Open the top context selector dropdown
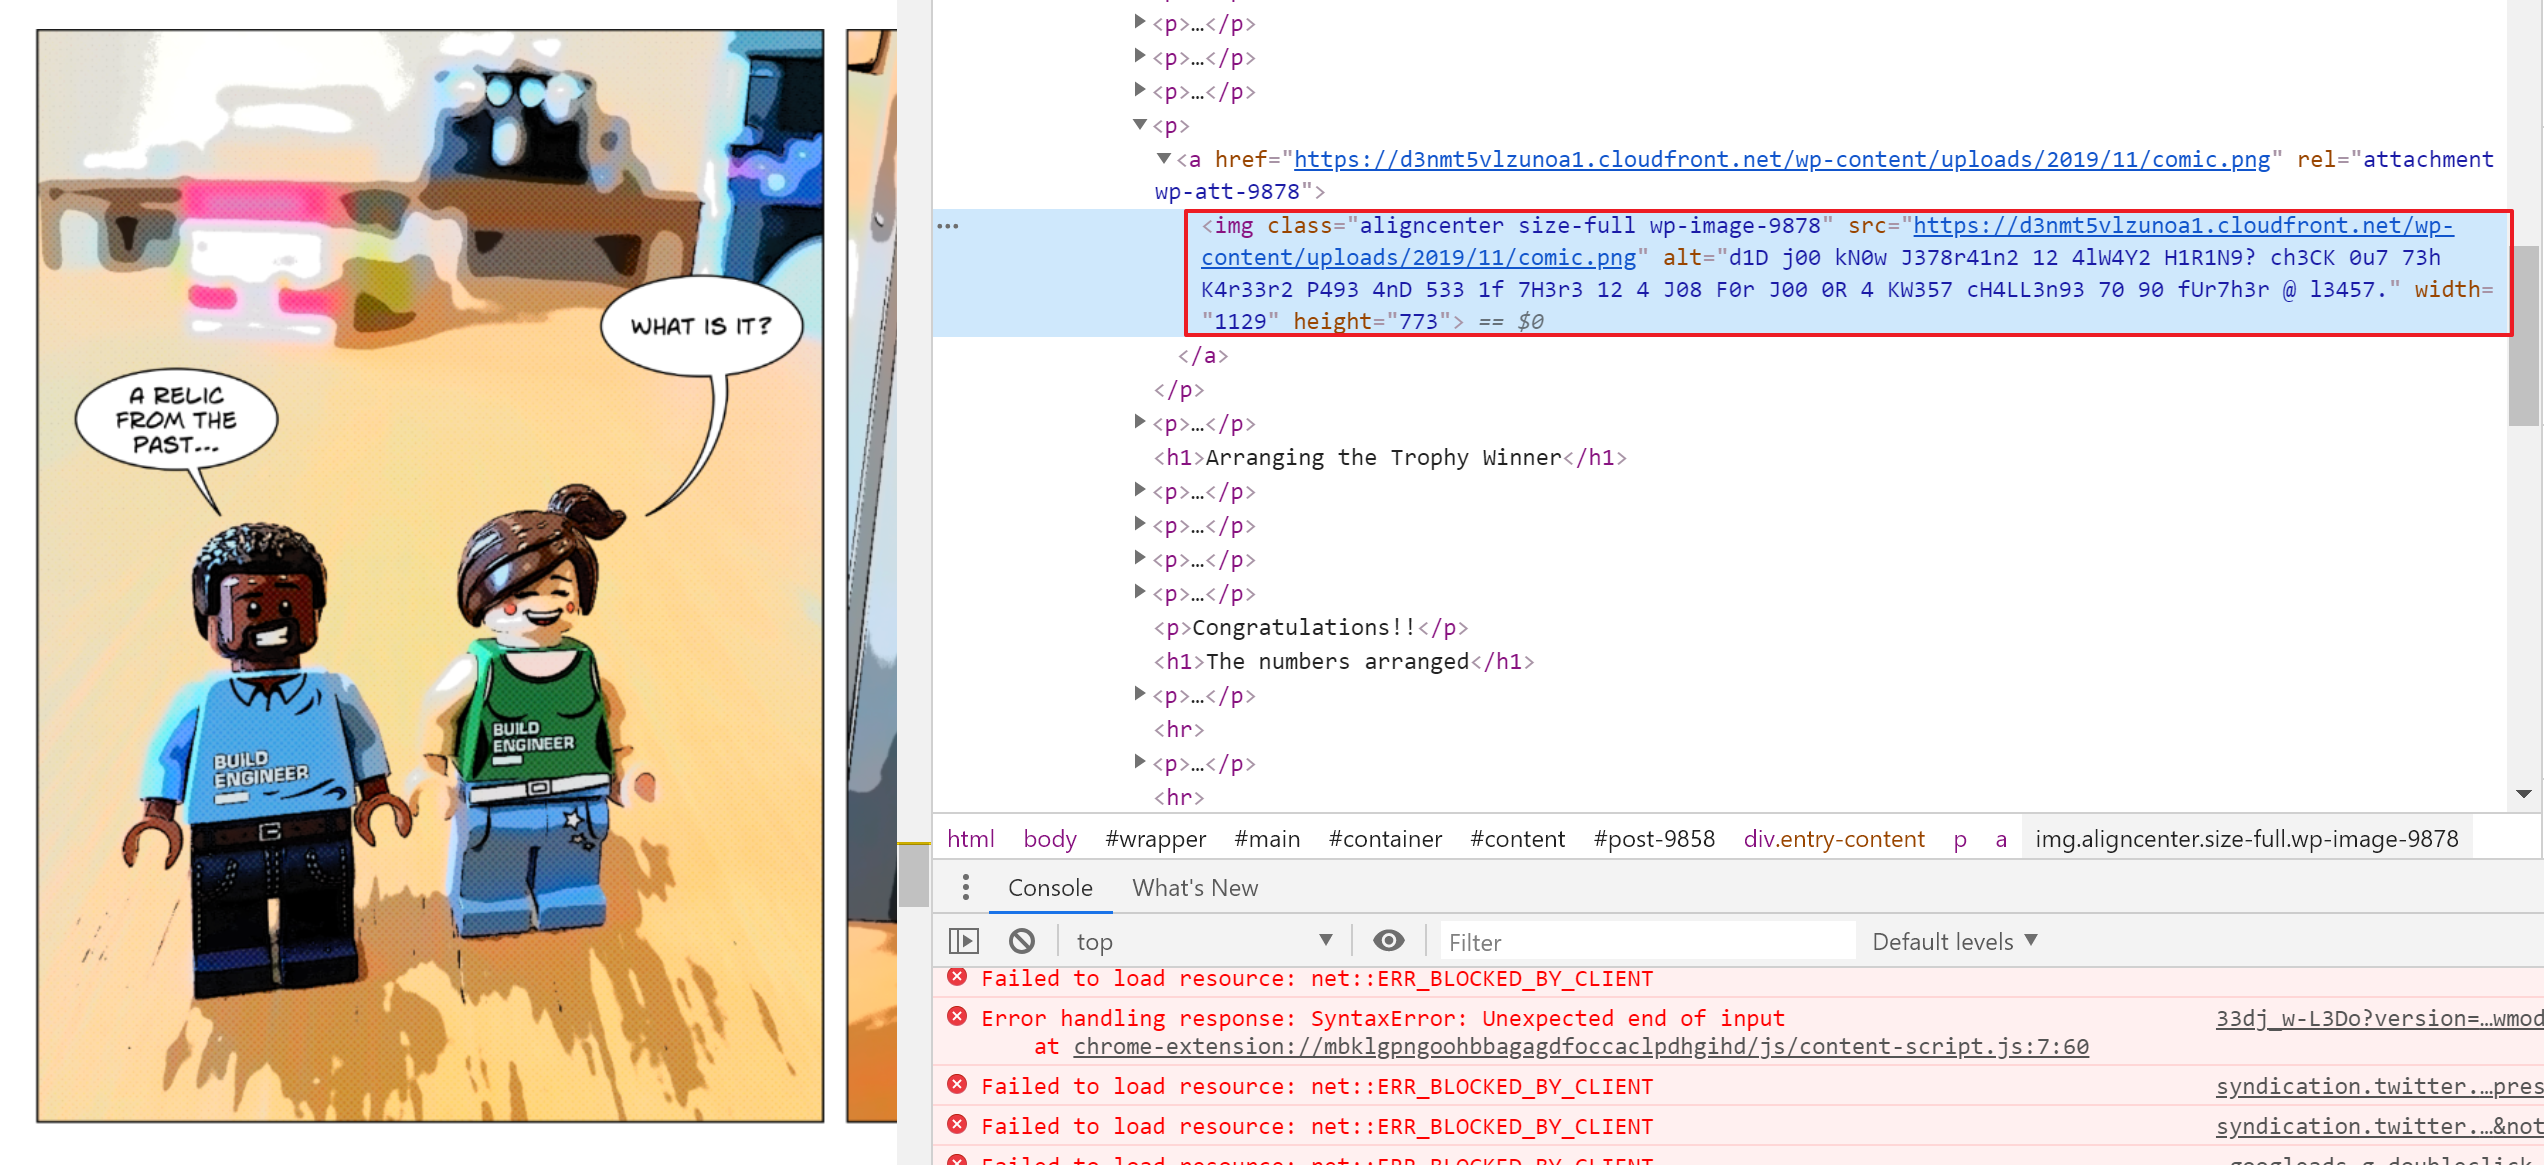Image resolution: width=2544 pixels, height=1165 pixels. pyautogui.click(x=1203, y=941)
